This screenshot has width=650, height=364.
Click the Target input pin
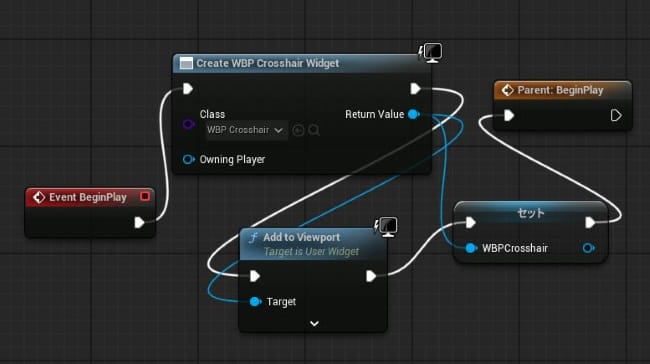click(x=256, y=302)
